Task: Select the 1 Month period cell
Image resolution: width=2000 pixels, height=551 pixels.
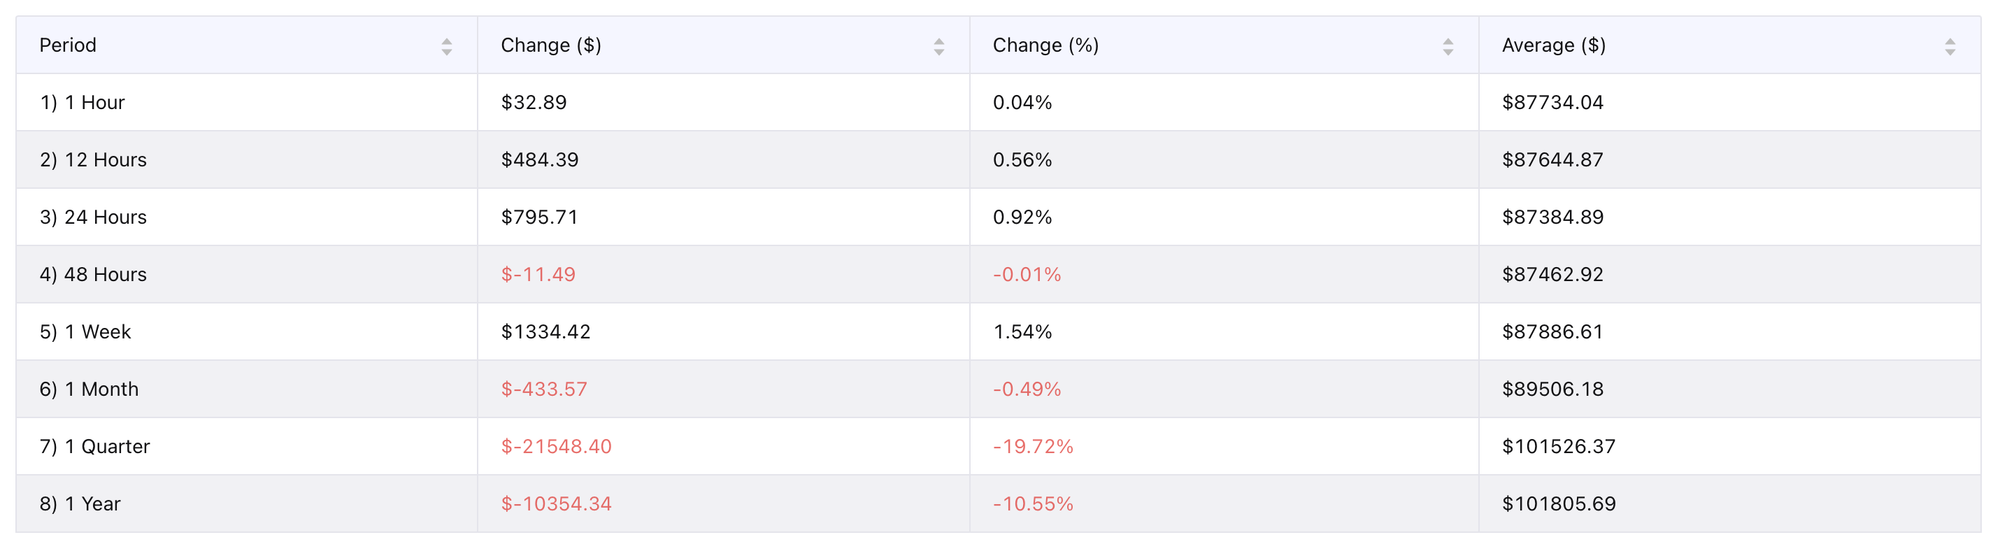Action: click(x=89, y=389)
